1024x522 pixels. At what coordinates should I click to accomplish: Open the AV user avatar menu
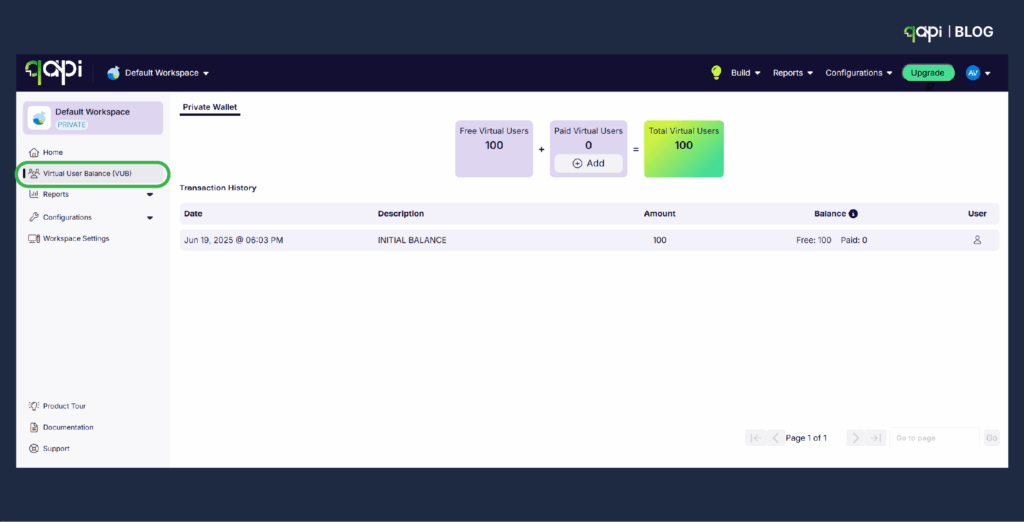click(978, 73)
